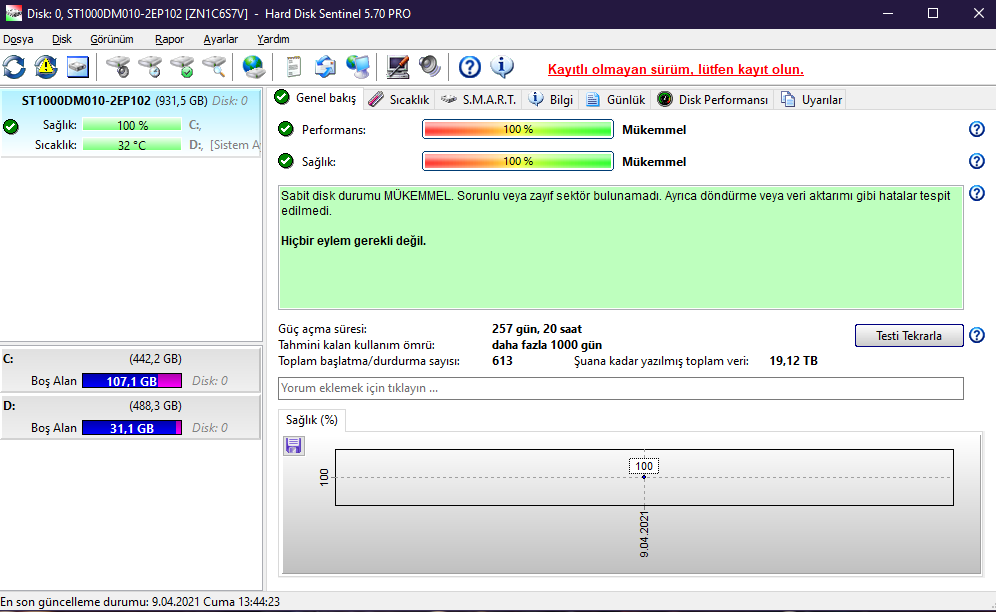The width and height of the screenshot is (996, 612).
Task: Switch to the Sıcaklık tab
Action: point(400,100)
